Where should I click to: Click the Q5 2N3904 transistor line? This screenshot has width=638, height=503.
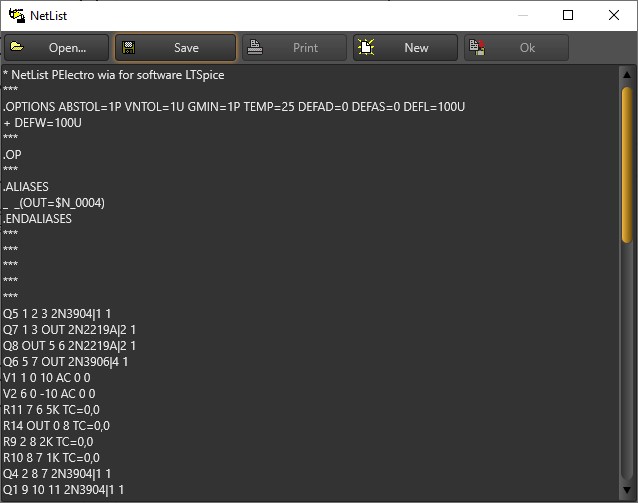pyautogui.click(x=57, y=313)
